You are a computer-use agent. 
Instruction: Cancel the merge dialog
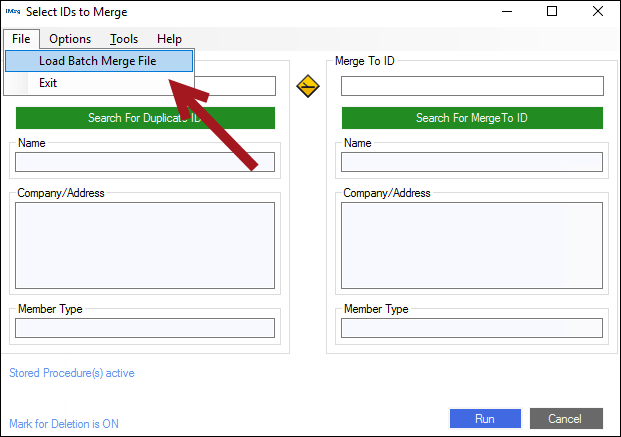tap(566, 418)
